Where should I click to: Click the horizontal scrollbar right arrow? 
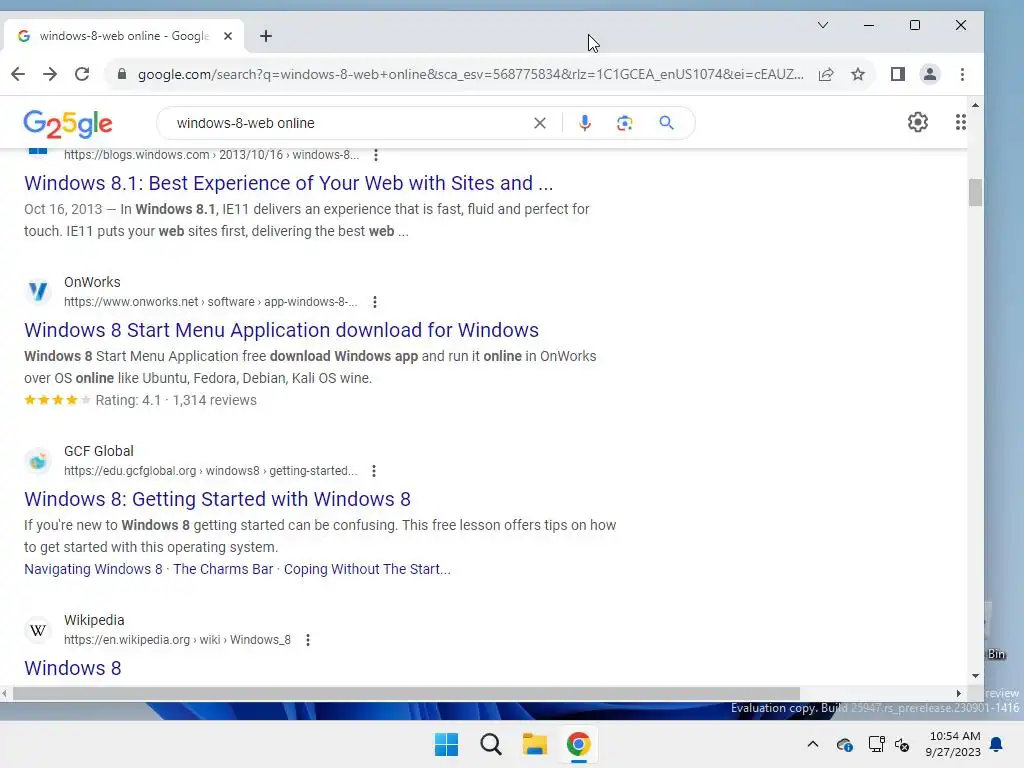coord(959,694)
